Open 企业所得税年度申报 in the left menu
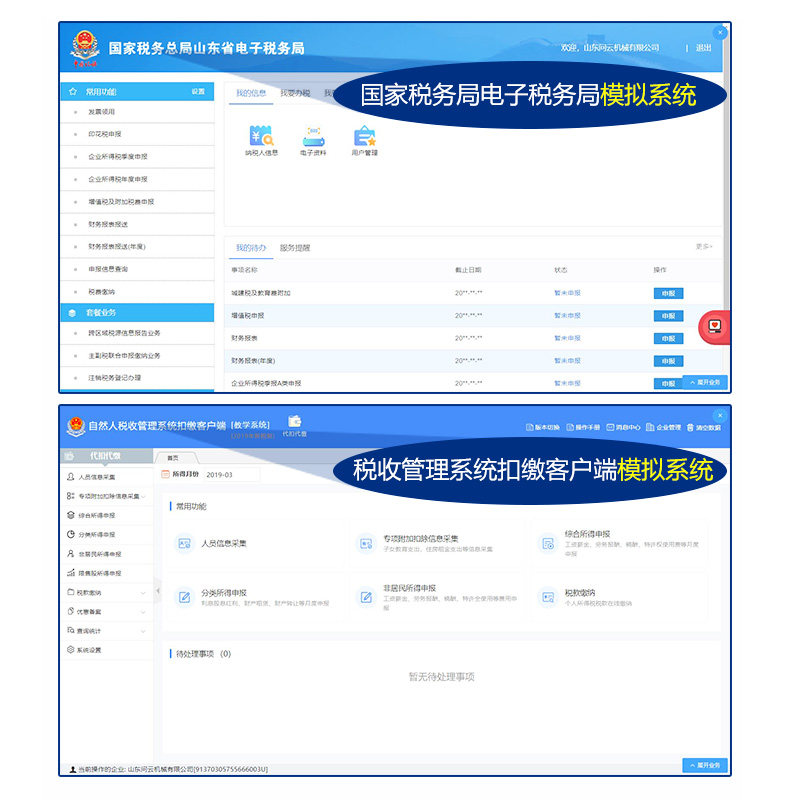Image resolution: width=790 pixels, height=800 pixels. click(x=137, y=179)
